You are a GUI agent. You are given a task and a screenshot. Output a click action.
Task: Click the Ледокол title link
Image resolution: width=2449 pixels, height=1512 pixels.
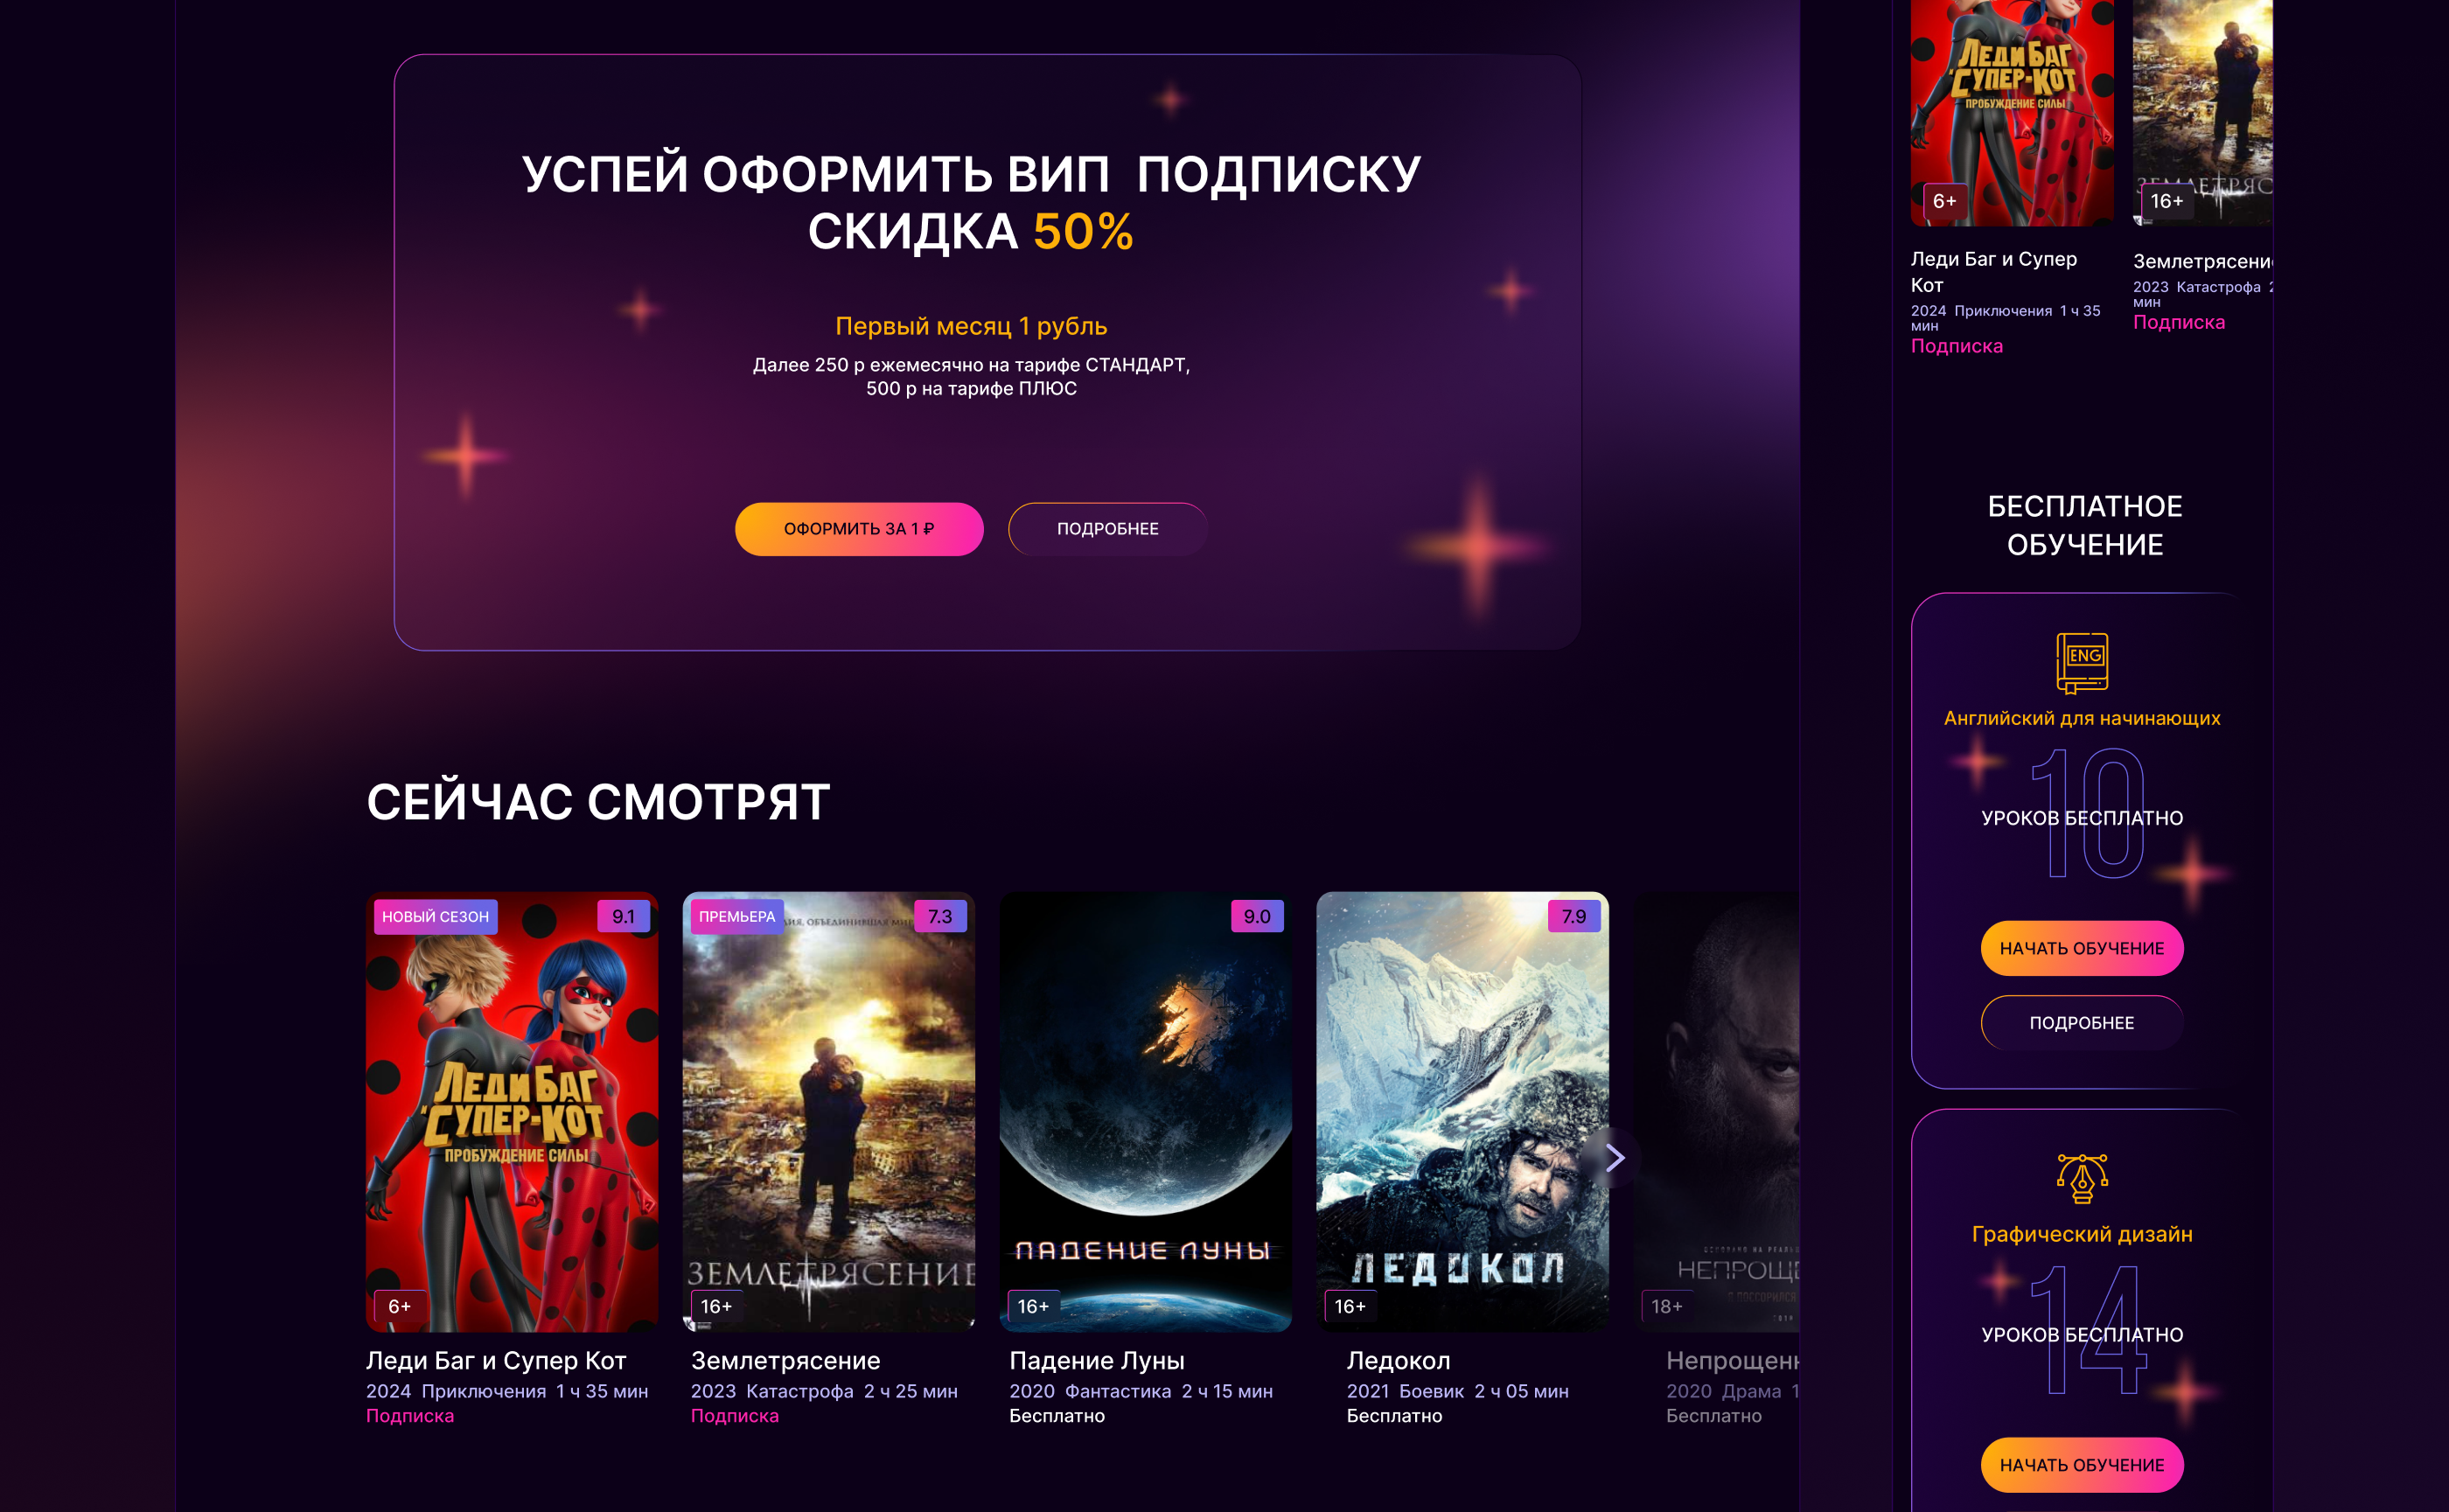click(x=1398, y=1361)
